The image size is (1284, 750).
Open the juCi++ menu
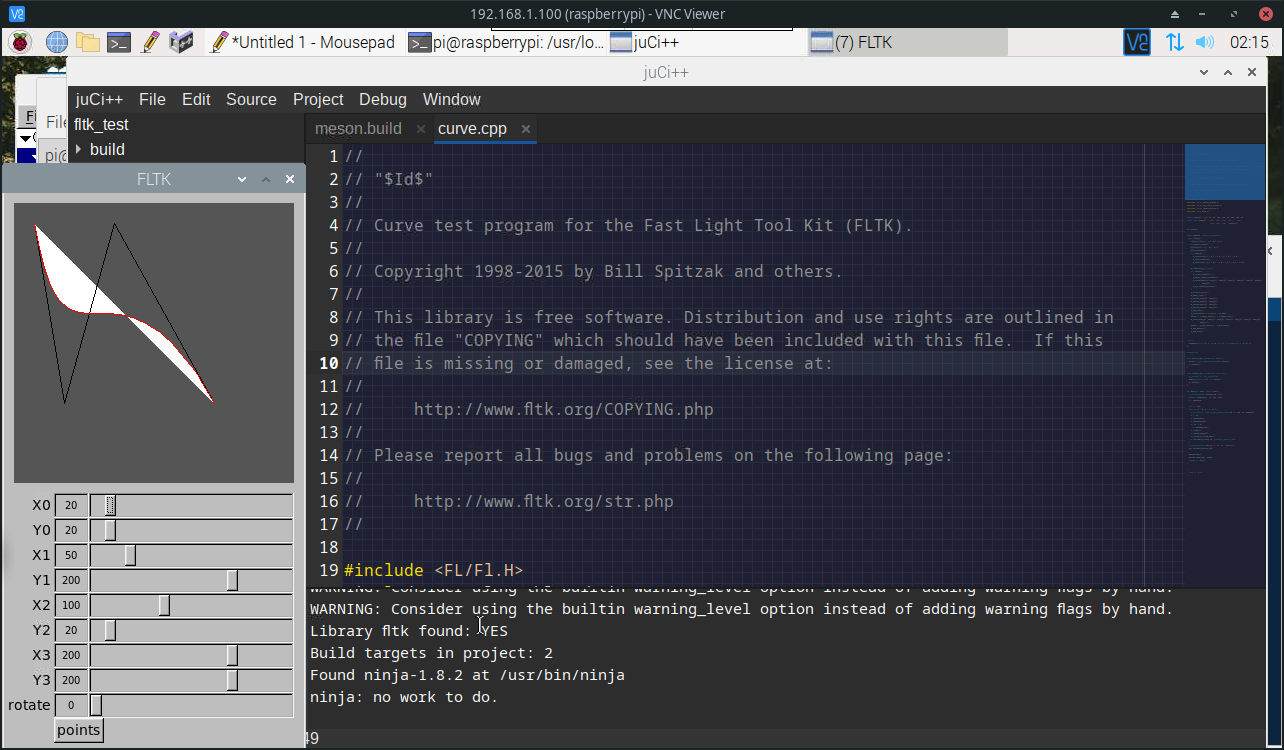(99, 99)
